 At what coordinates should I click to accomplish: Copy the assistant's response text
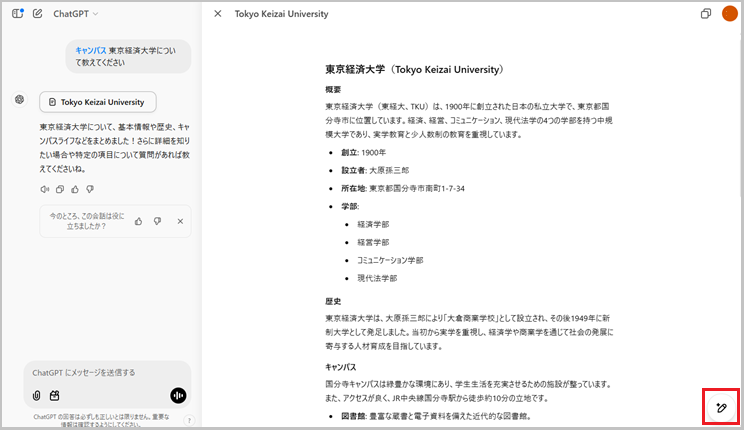[x=60, y=189]
